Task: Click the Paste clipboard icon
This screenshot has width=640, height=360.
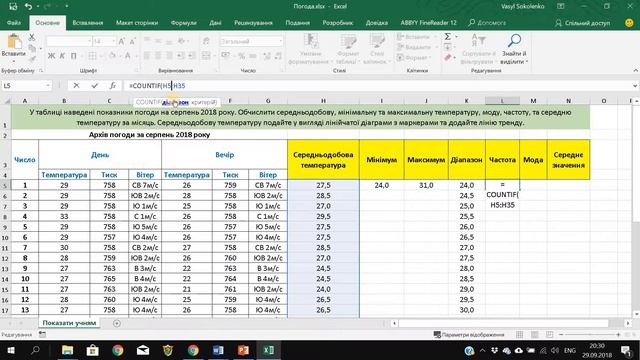Action: tap(14, 42)
